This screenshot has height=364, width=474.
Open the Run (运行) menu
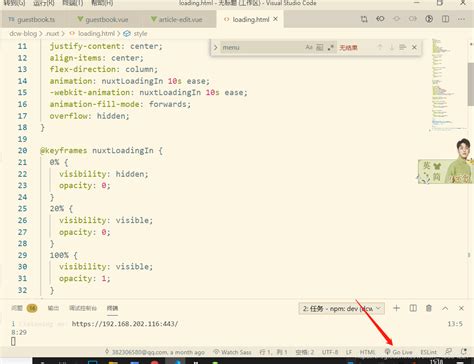44,3
